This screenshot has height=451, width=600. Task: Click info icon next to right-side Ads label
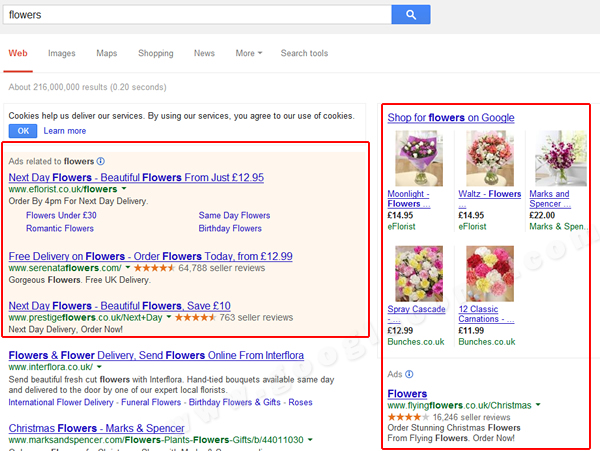(x=409, y=374)
